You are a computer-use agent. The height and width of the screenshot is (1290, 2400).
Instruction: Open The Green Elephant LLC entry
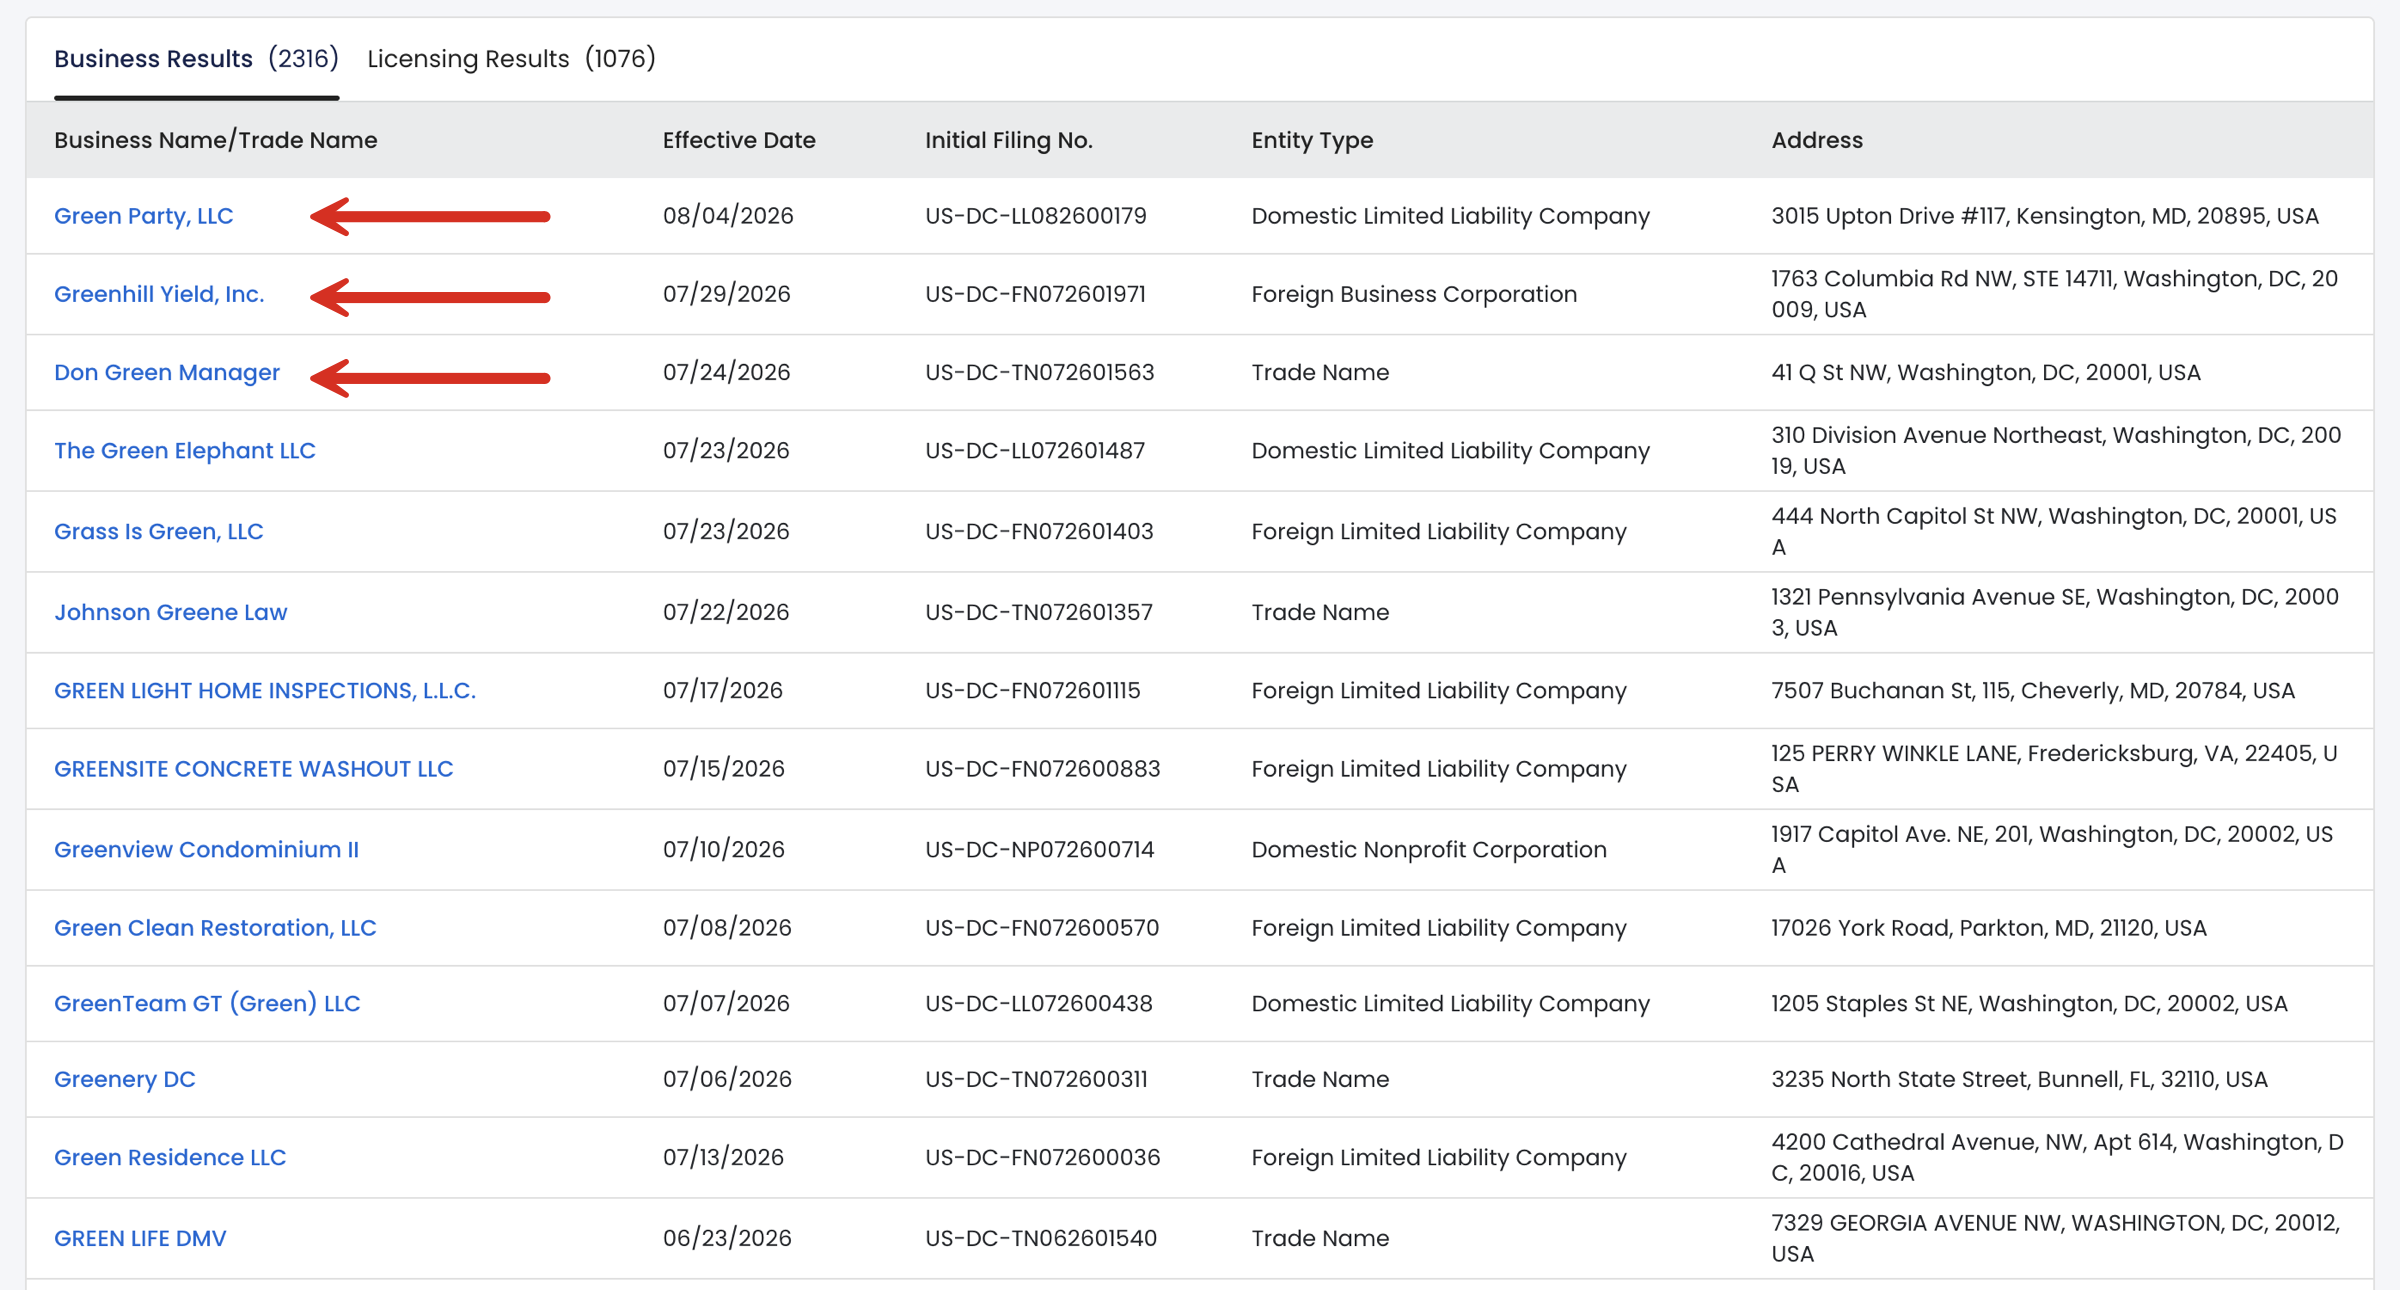click(x=185, y=451)
